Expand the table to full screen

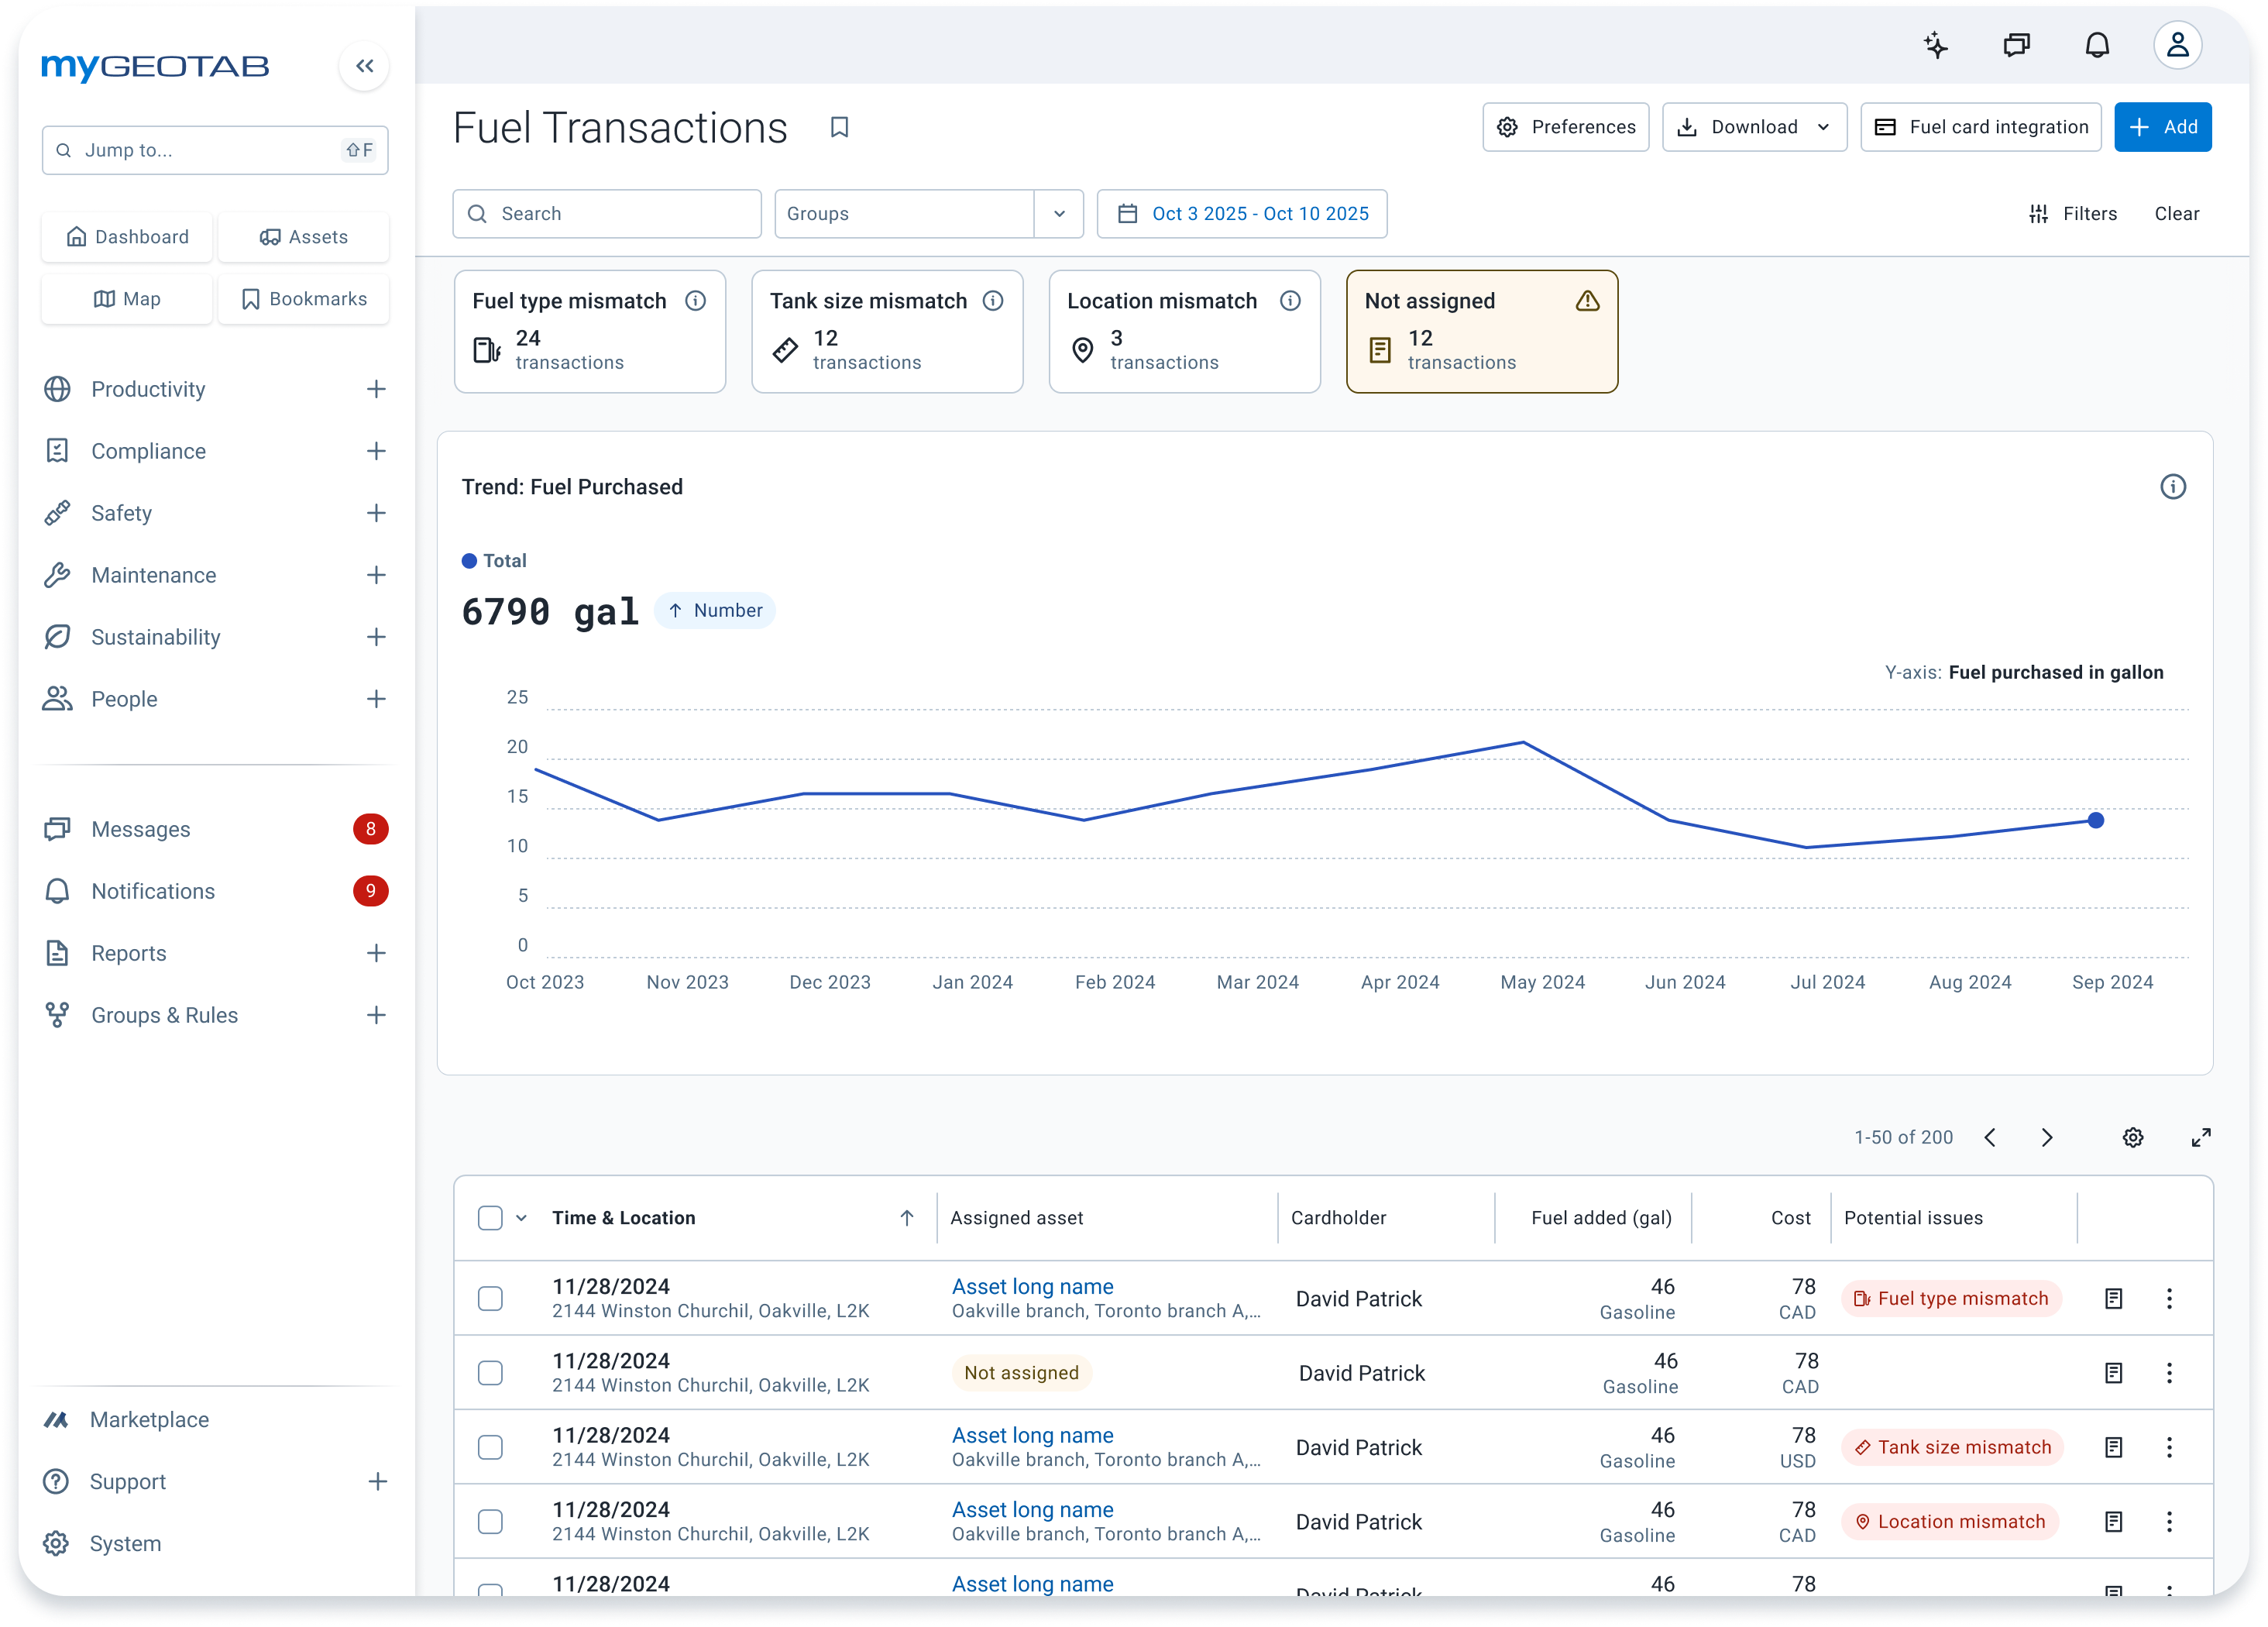pos(2201,1138)
